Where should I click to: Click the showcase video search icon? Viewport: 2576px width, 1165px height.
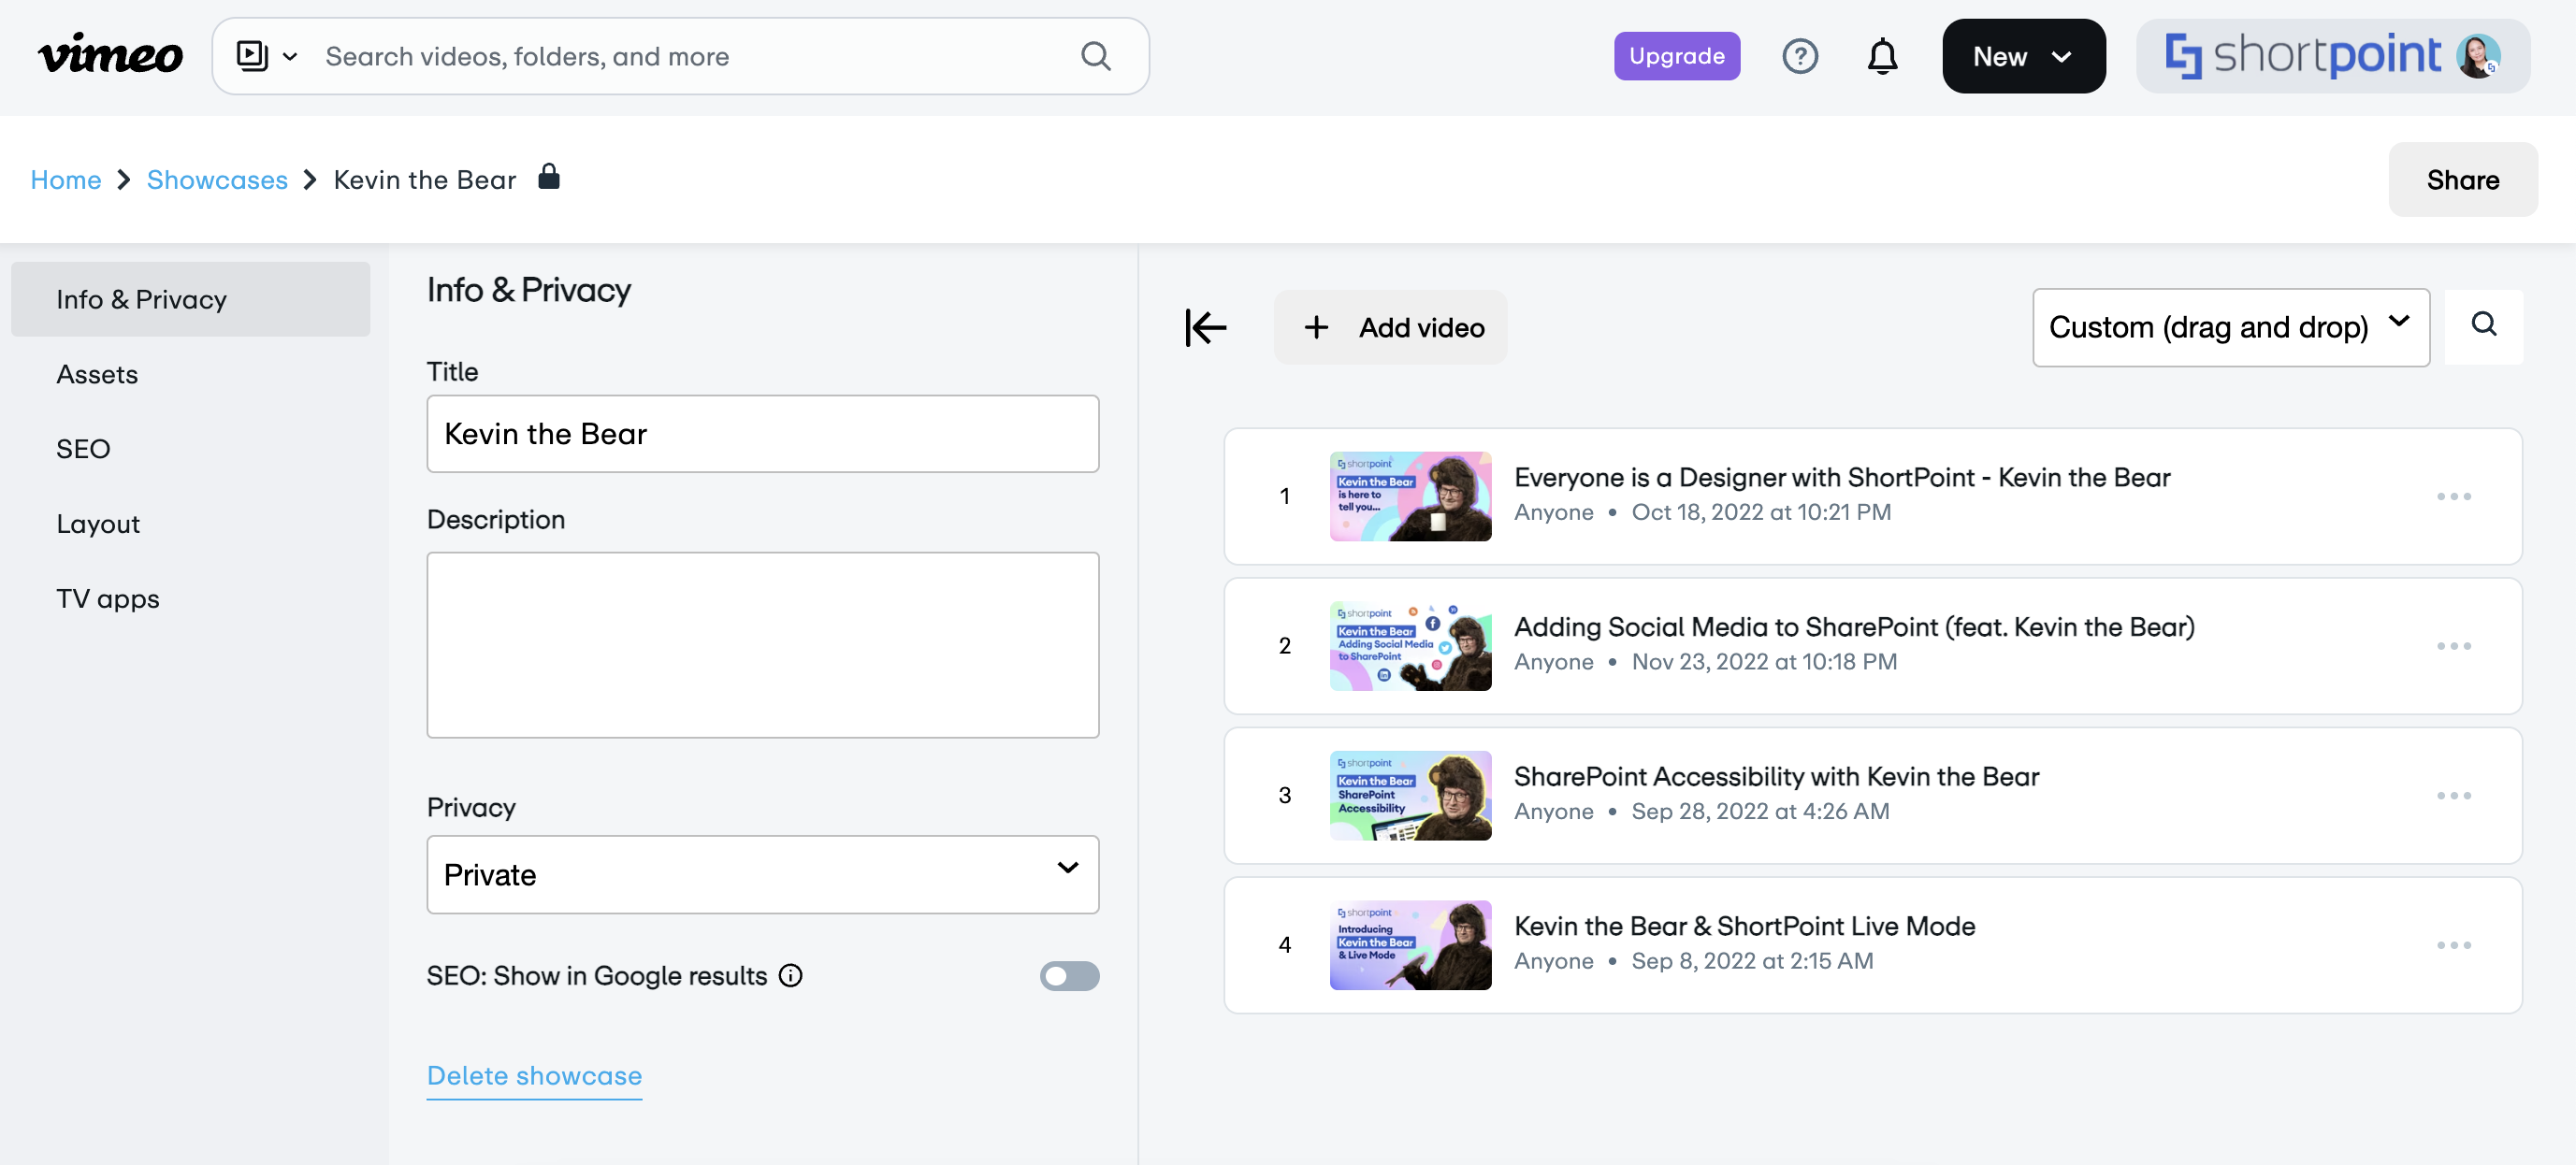pyautogui.click(x=2484, y=325)
